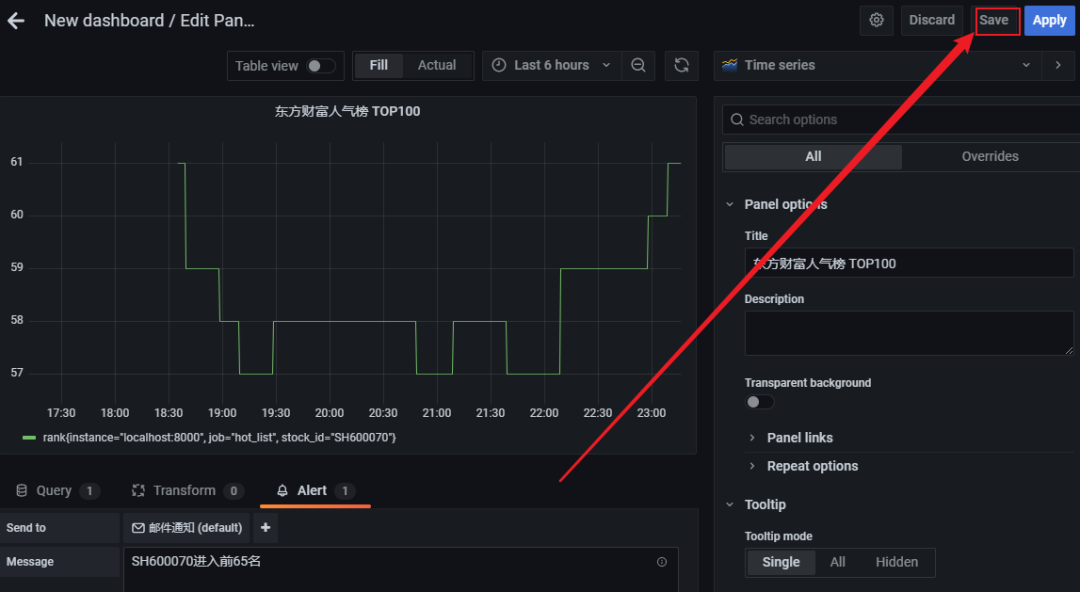
Task: Click the Search options input field
Action: click(x=900, y=120)
